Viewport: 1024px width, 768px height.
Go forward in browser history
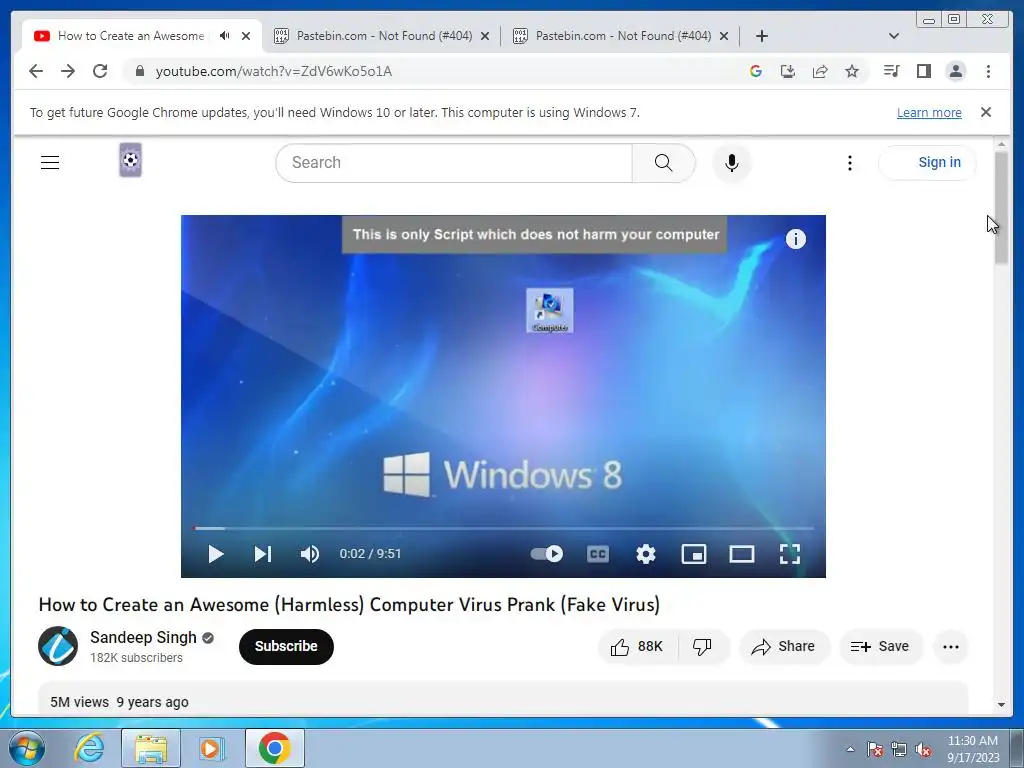(68, 71)
